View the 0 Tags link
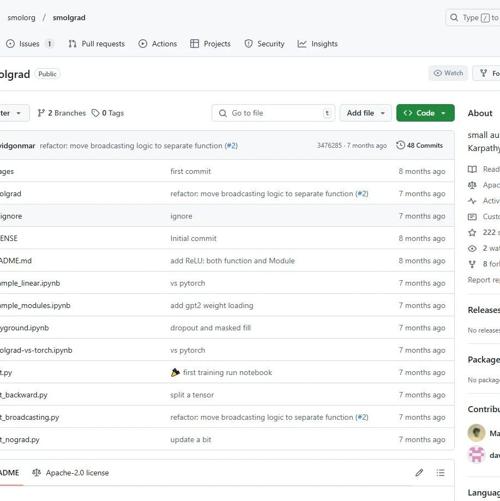This screenshot has width=500, height=501. [x=108, y=113]
